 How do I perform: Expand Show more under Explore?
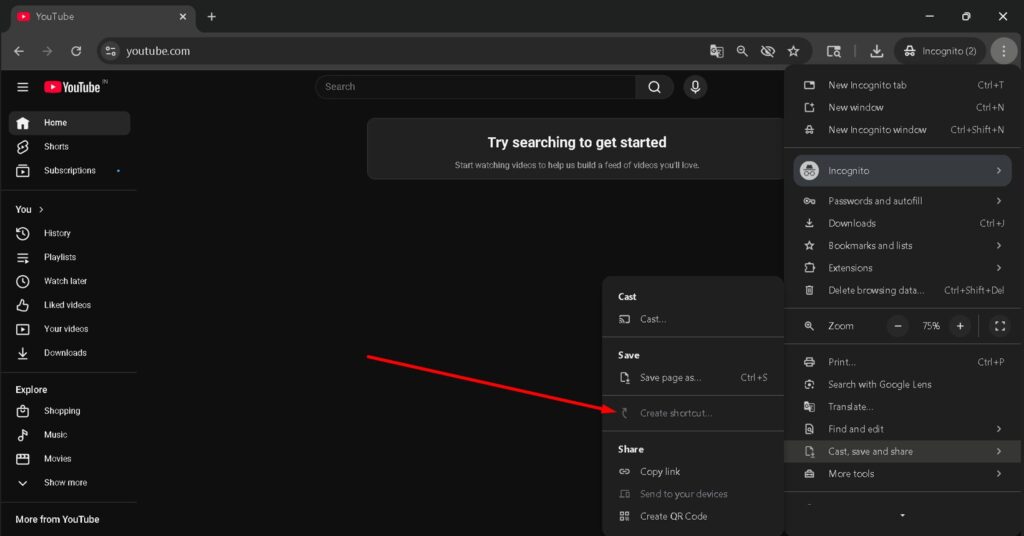(69, 482)
